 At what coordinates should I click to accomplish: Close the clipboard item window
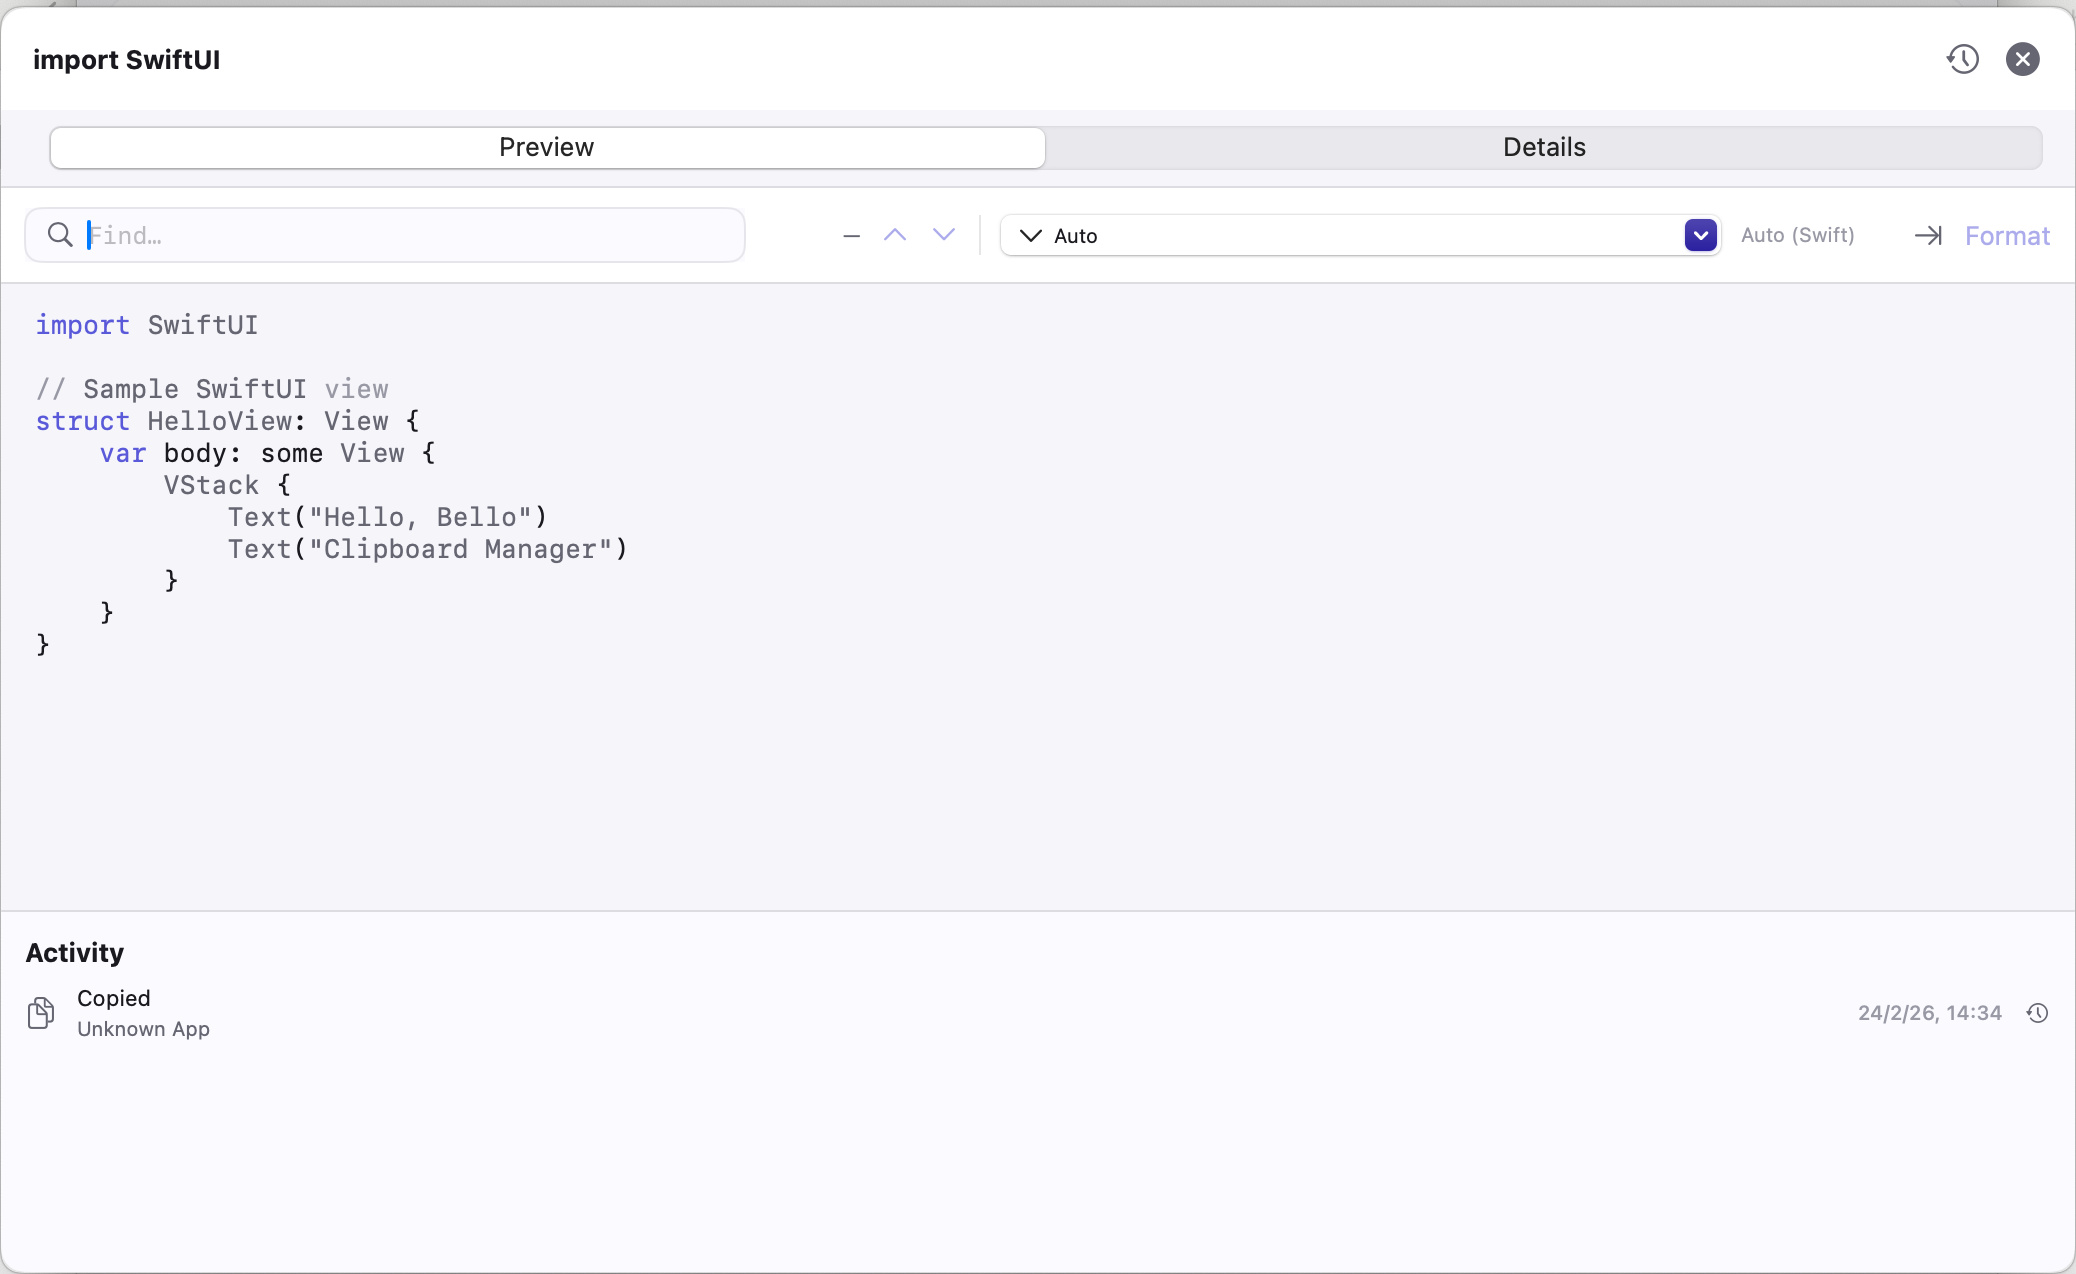tap(2022, 59)
